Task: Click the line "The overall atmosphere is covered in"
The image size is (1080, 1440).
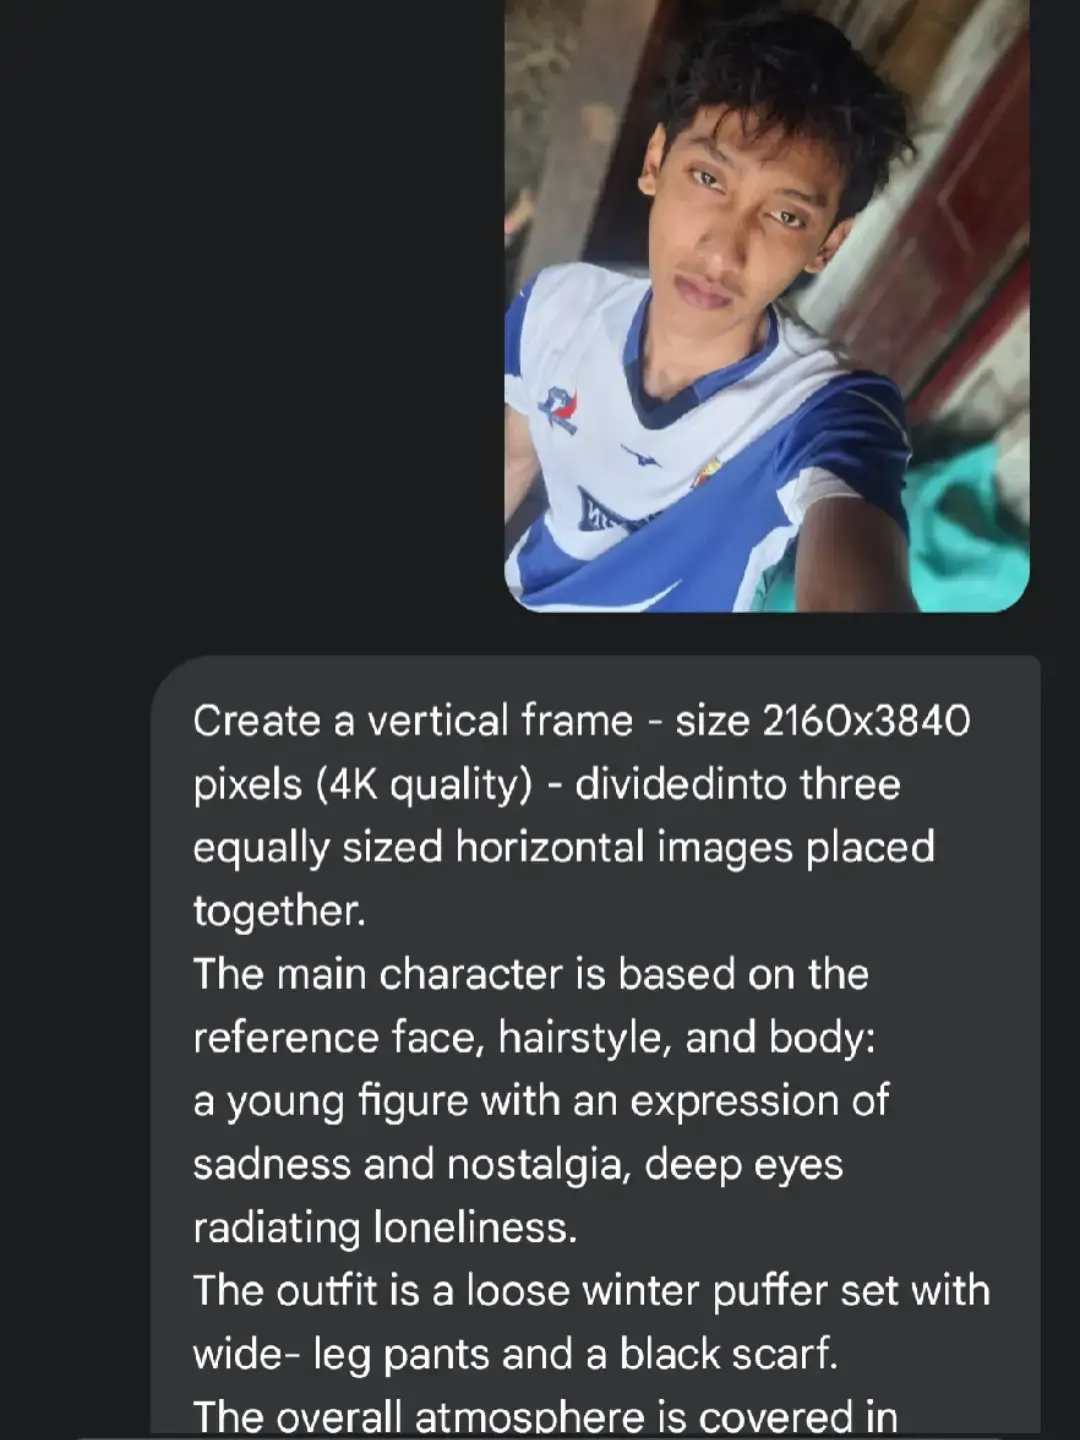Action: 545,1417
